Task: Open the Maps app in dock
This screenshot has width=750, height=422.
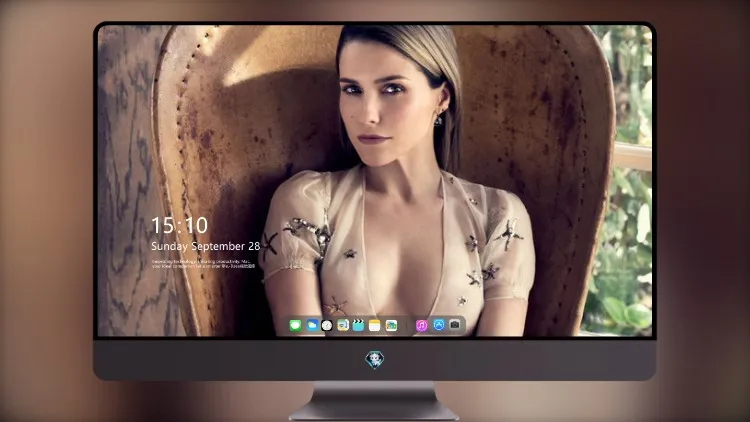Action: [343, 326]
